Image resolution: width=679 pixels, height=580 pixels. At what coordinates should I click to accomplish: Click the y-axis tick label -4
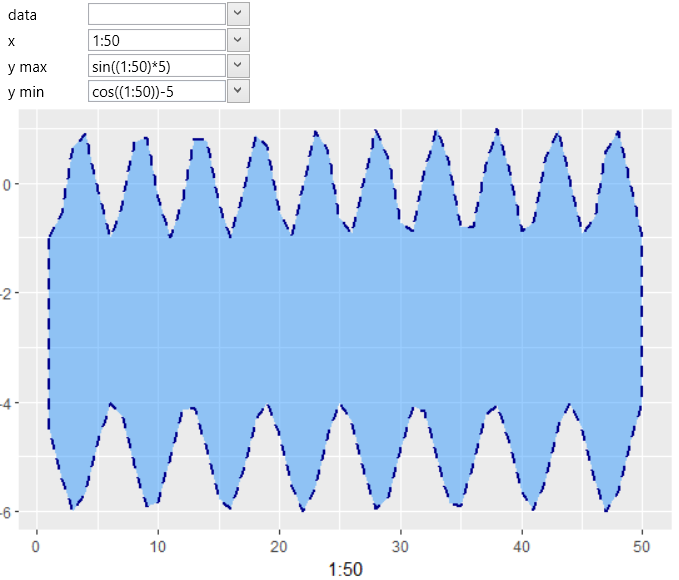pyautogui.click(x=6, y=404)
